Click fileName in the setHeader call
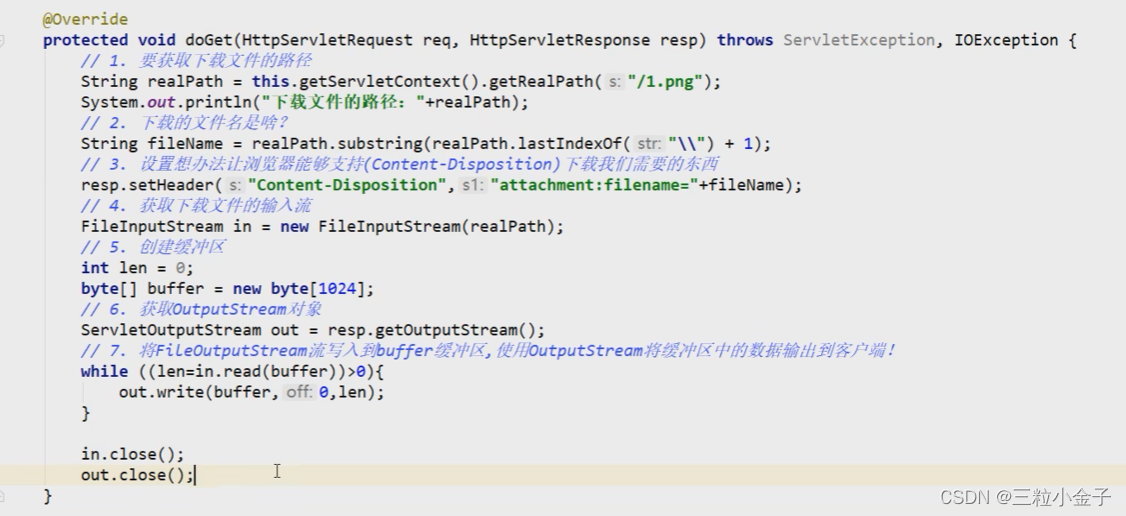This screenshot has width=1126, height=516. point(747,185)
